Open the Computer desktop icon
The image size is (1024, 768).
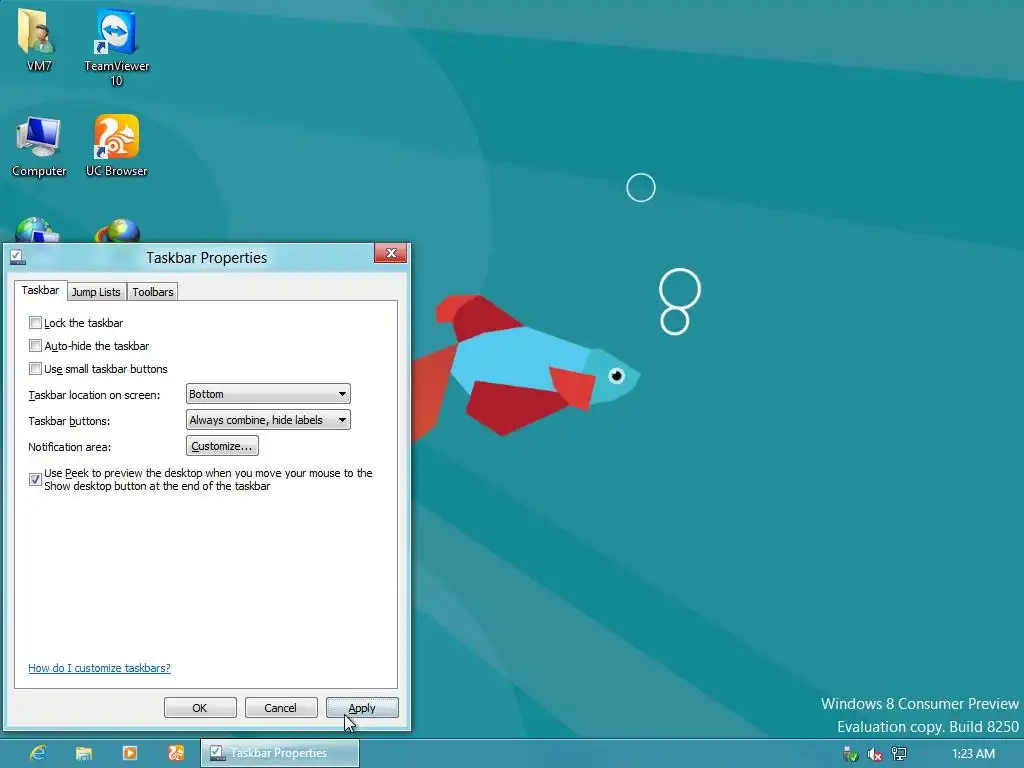pyautogui.click(x=39, y=146)
